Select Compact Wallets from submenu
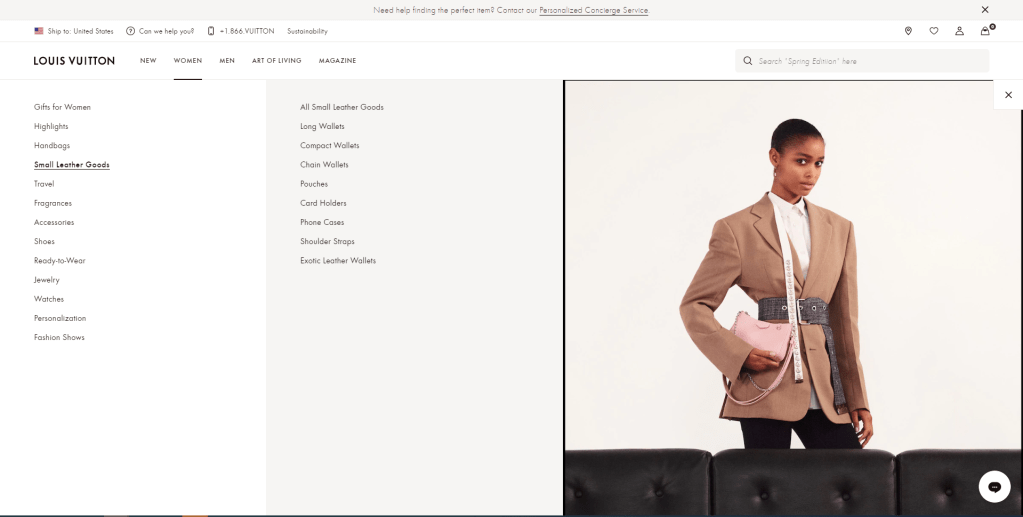Image resolution: width=1023 pixels, height=517 pixels. [329, 145]
